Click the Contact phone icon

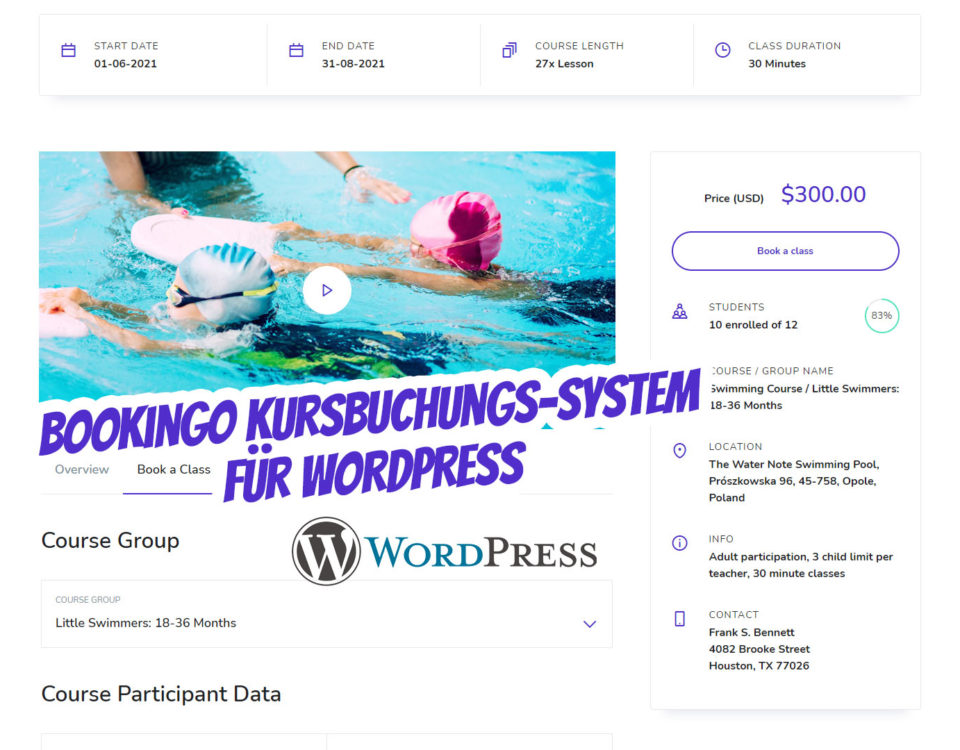(680, 618)
